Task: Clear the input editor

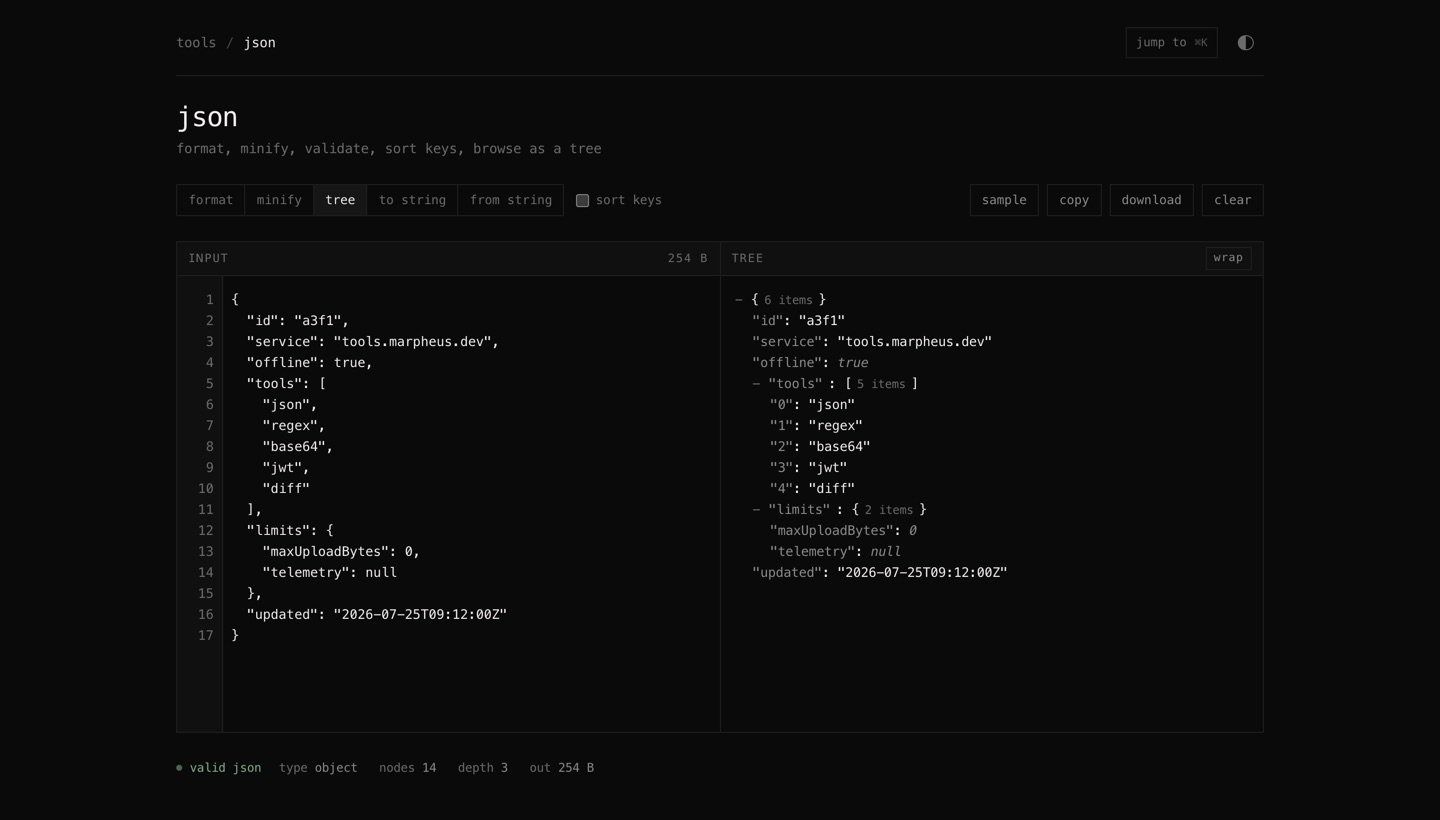Action: [x=1232, y=200]
